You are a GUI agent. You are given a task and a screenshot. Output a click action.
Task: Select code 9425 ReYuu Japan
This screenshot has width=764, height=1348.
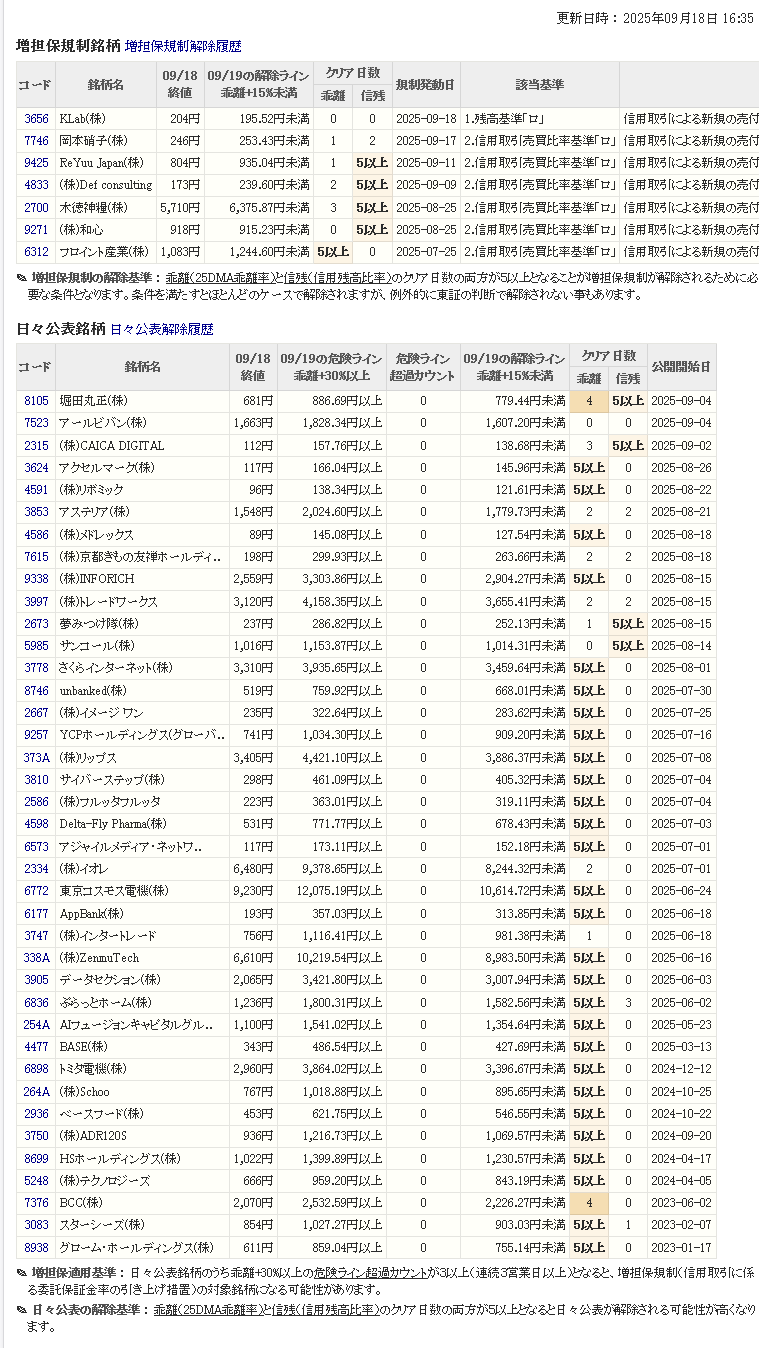click(x=36, y=163)
